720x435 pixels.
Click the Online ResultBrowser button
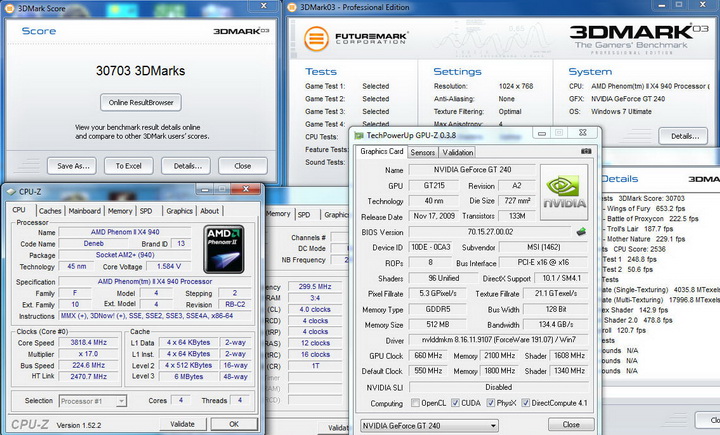tap(141, 102)
